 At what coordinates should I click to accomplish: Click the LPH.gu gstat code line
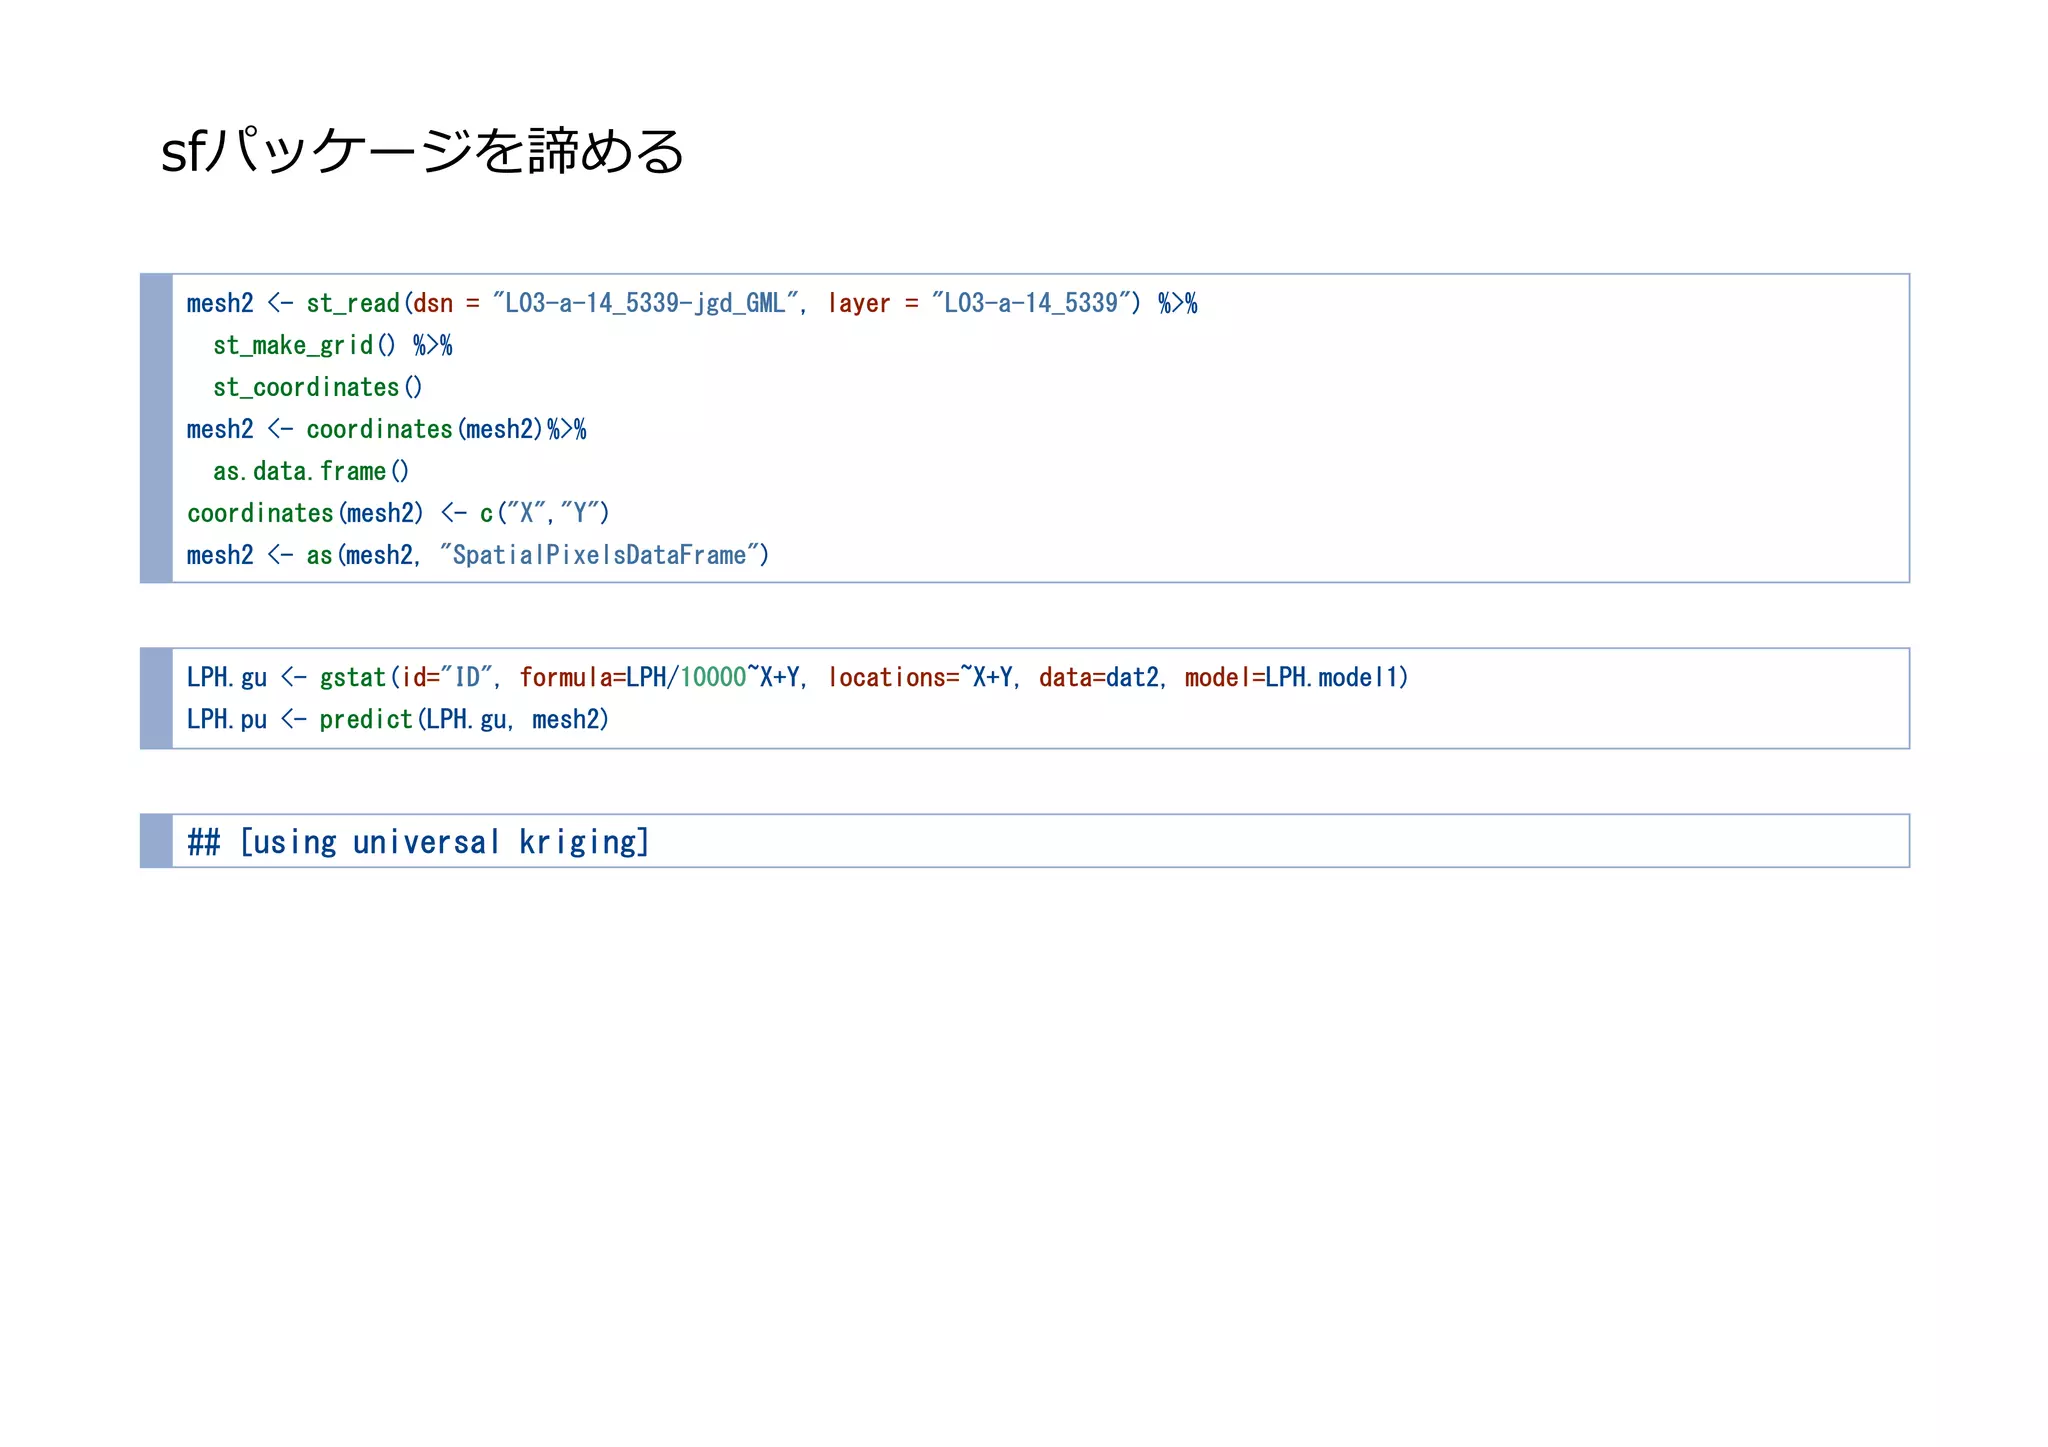click(797, 677)
